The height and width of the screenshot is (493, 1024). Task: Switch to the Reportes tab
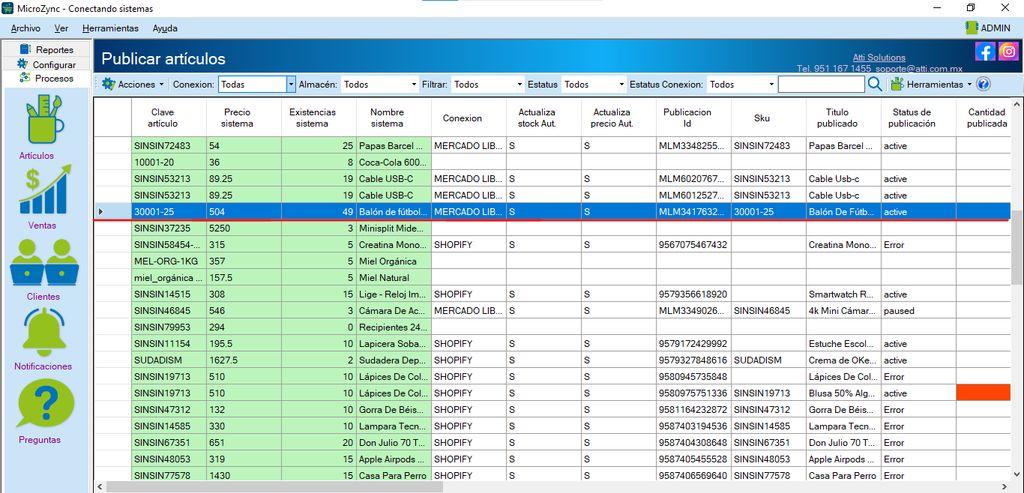47,50
